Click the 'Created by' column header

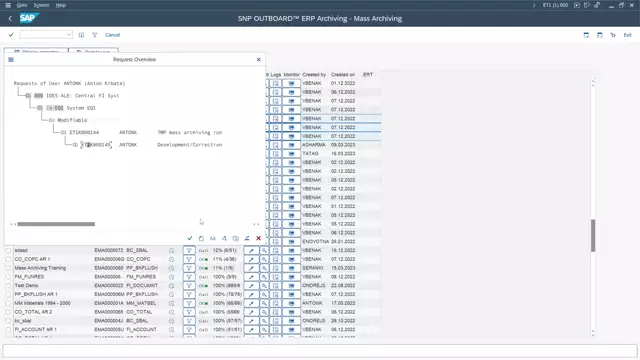click(x=314, y=75)
